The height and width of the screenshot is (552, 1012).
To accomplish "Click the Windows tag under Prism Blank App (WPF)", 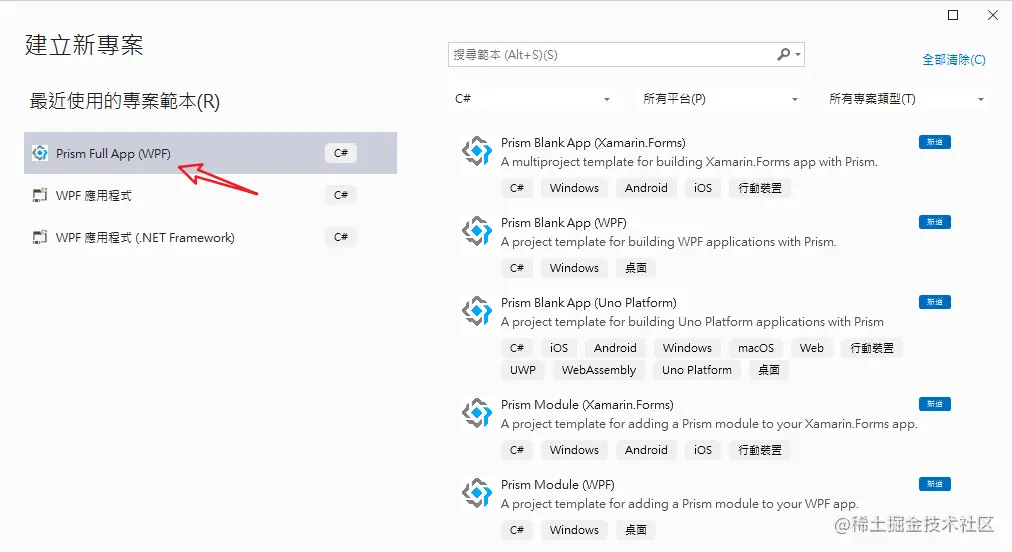I will (x=574, y=268).
